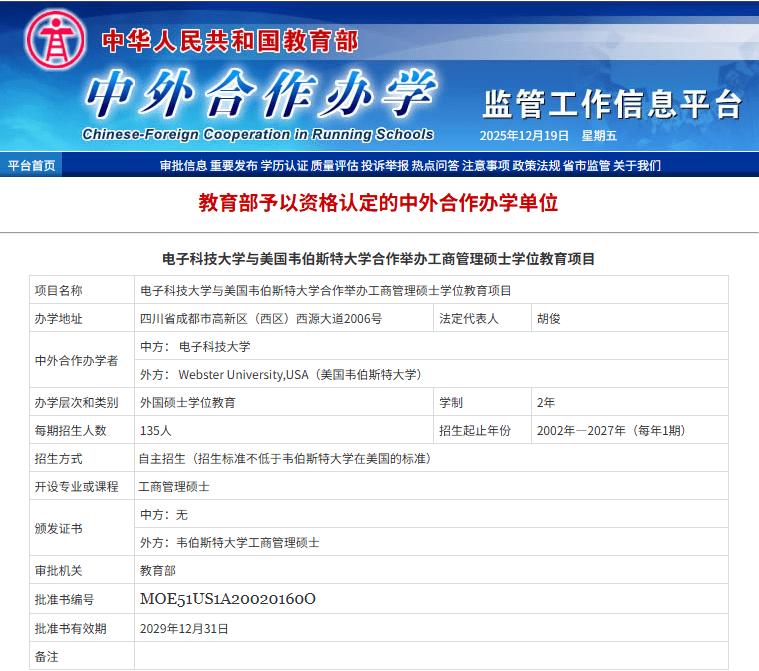Click the 法定代表人 label cell
Viewport: 759px width, 671px height.
tap(482, 318)
